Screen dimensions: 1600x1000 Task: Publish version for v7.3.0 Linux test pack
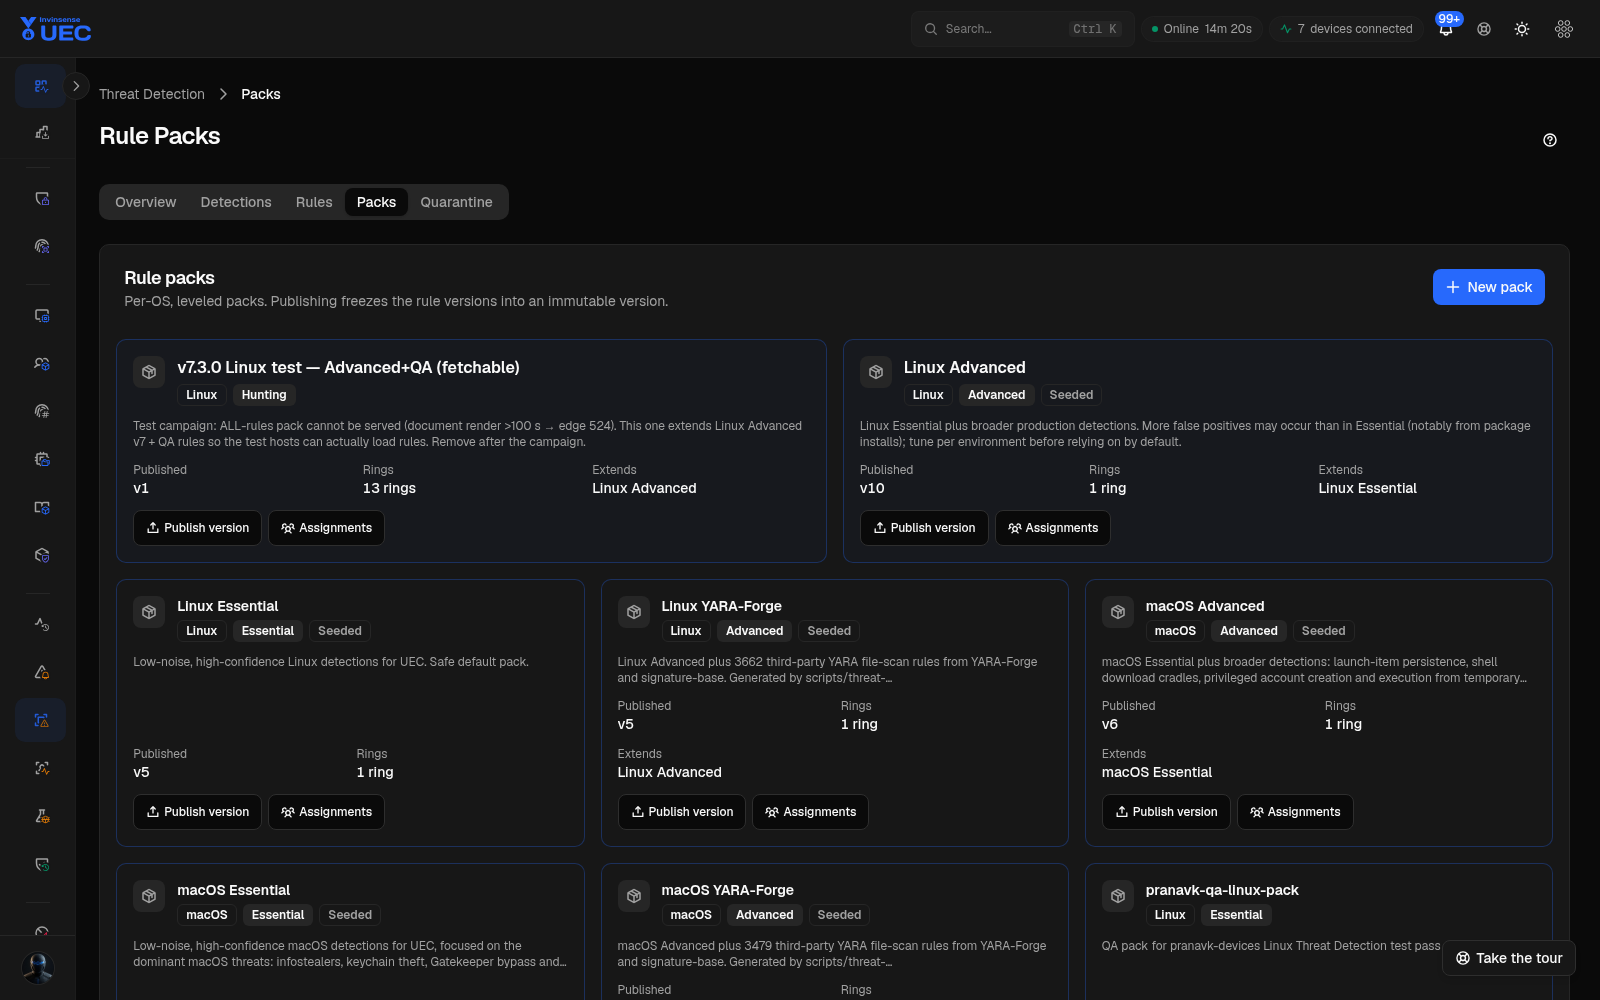click(197, 528)
